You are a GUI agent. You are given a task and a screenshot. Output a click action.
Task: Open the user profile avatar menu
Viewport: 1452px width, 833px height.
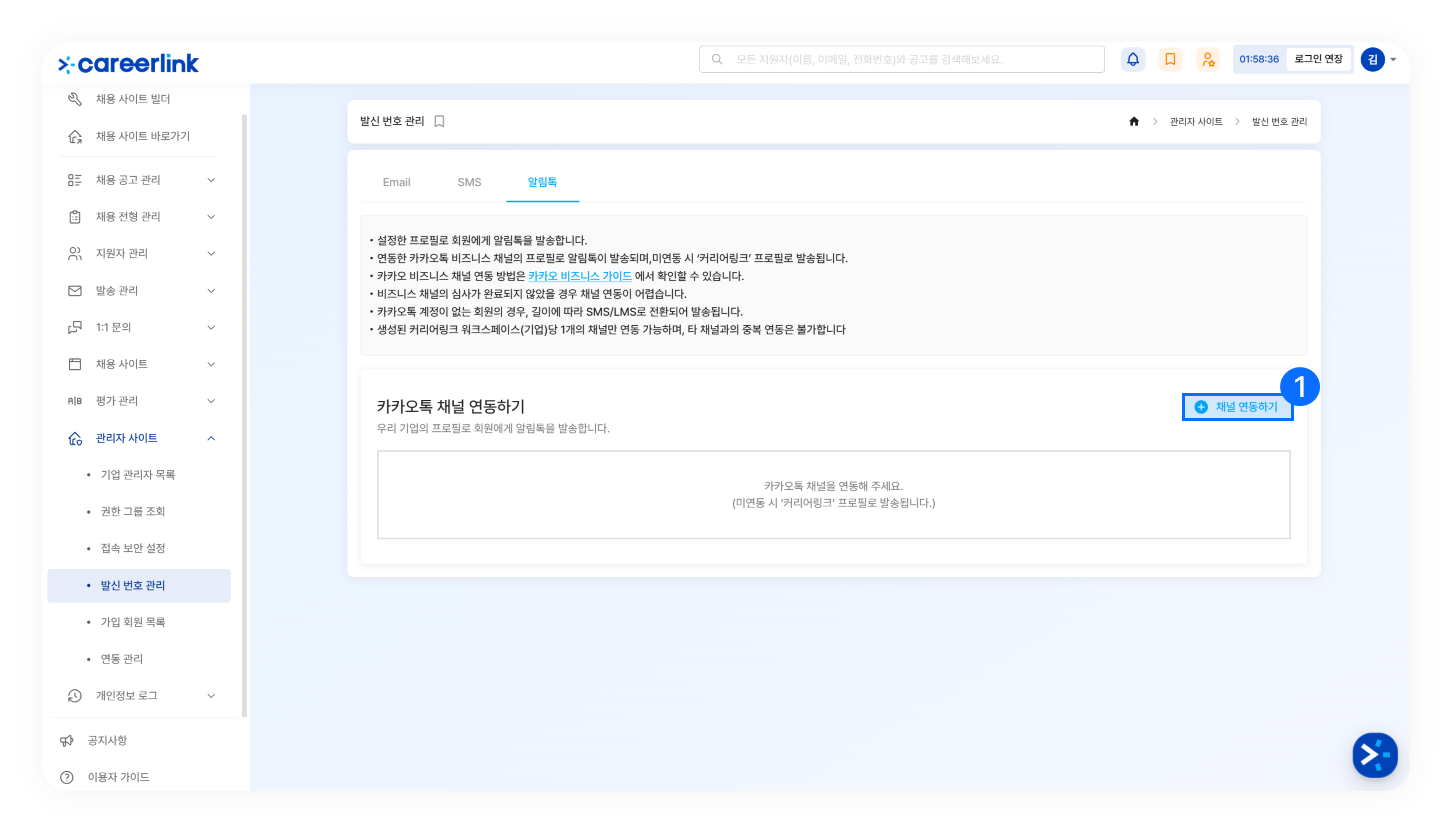[x=1373, y=59]
